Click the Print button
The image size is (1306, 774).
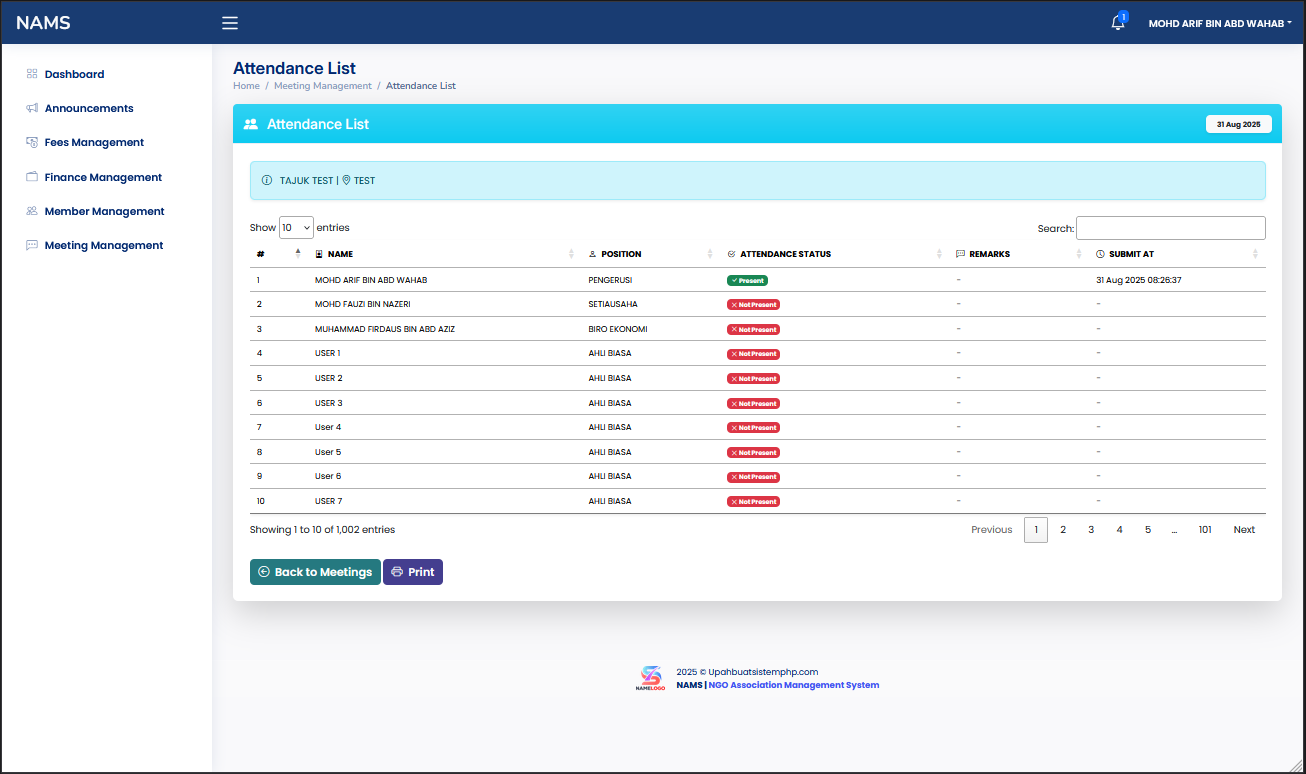pos(413,572)
